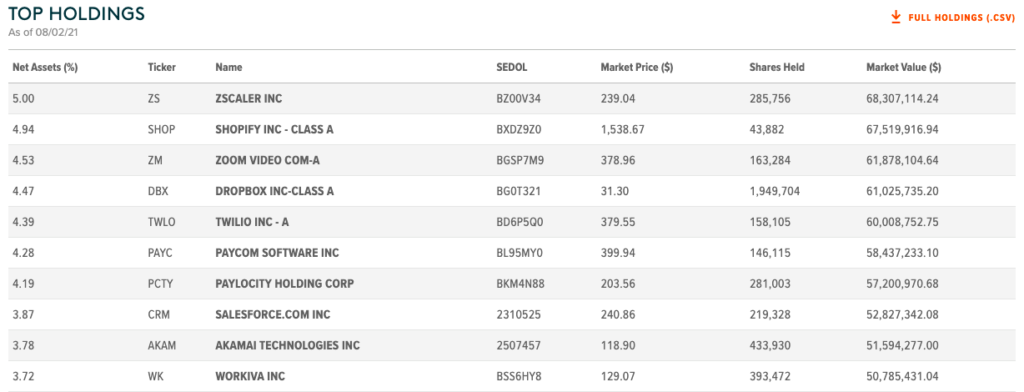The image size is (1024, 392).
Task: Click the market price 31.30
Action: point(615,191)
